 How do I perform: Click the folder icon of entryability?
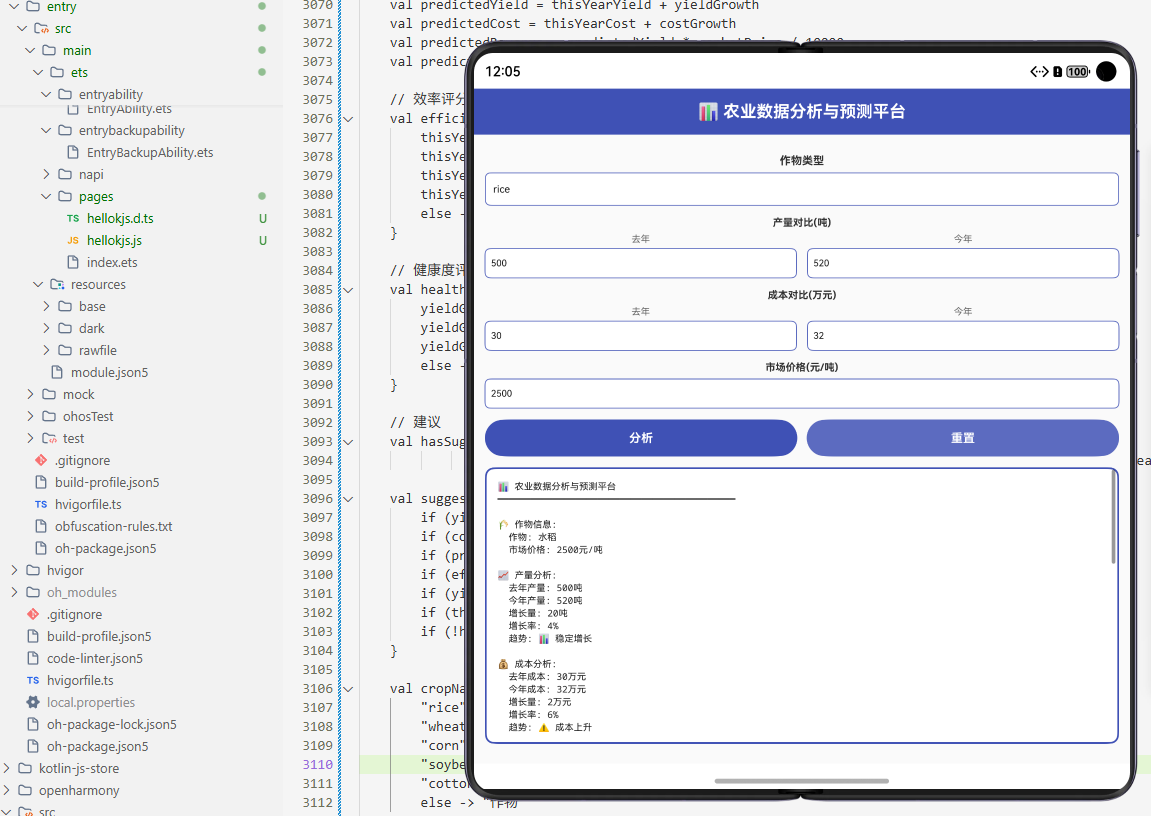pyautogui.click(x=65, y=95)
